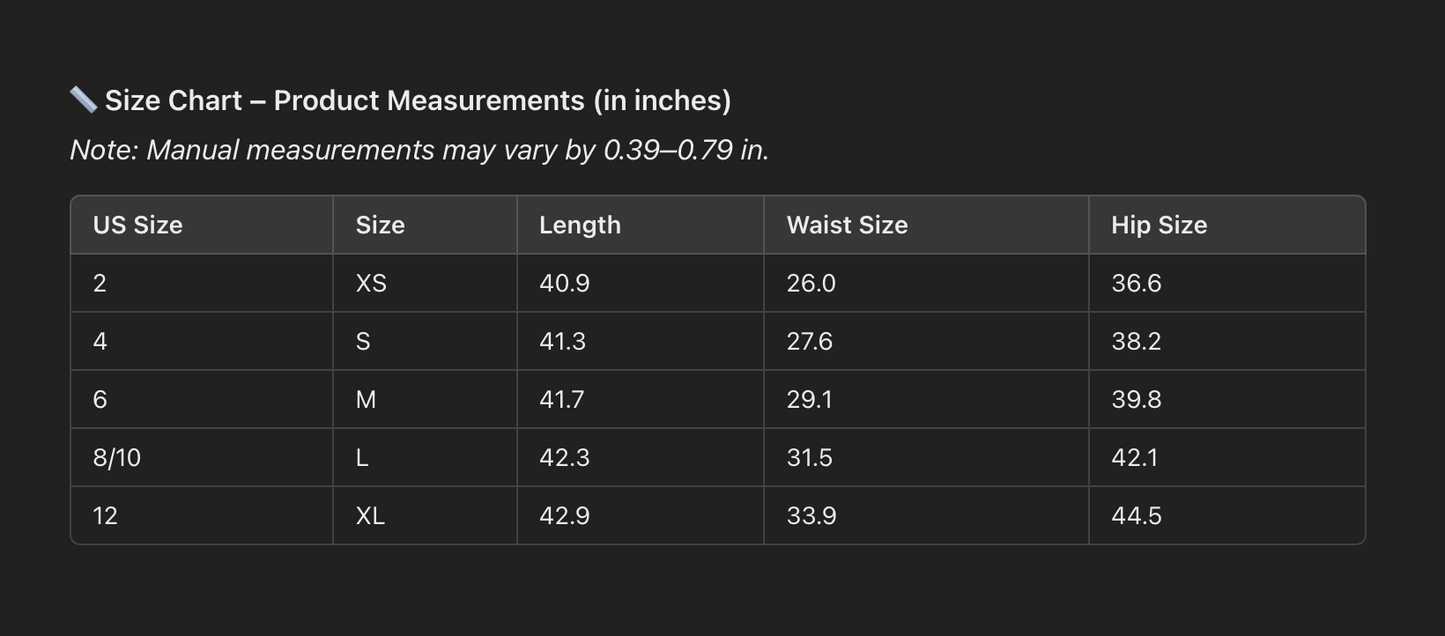Select the US Size column header
This screenshot has width=1445, height=636.
pyautogui.click(x=138, y=225)
